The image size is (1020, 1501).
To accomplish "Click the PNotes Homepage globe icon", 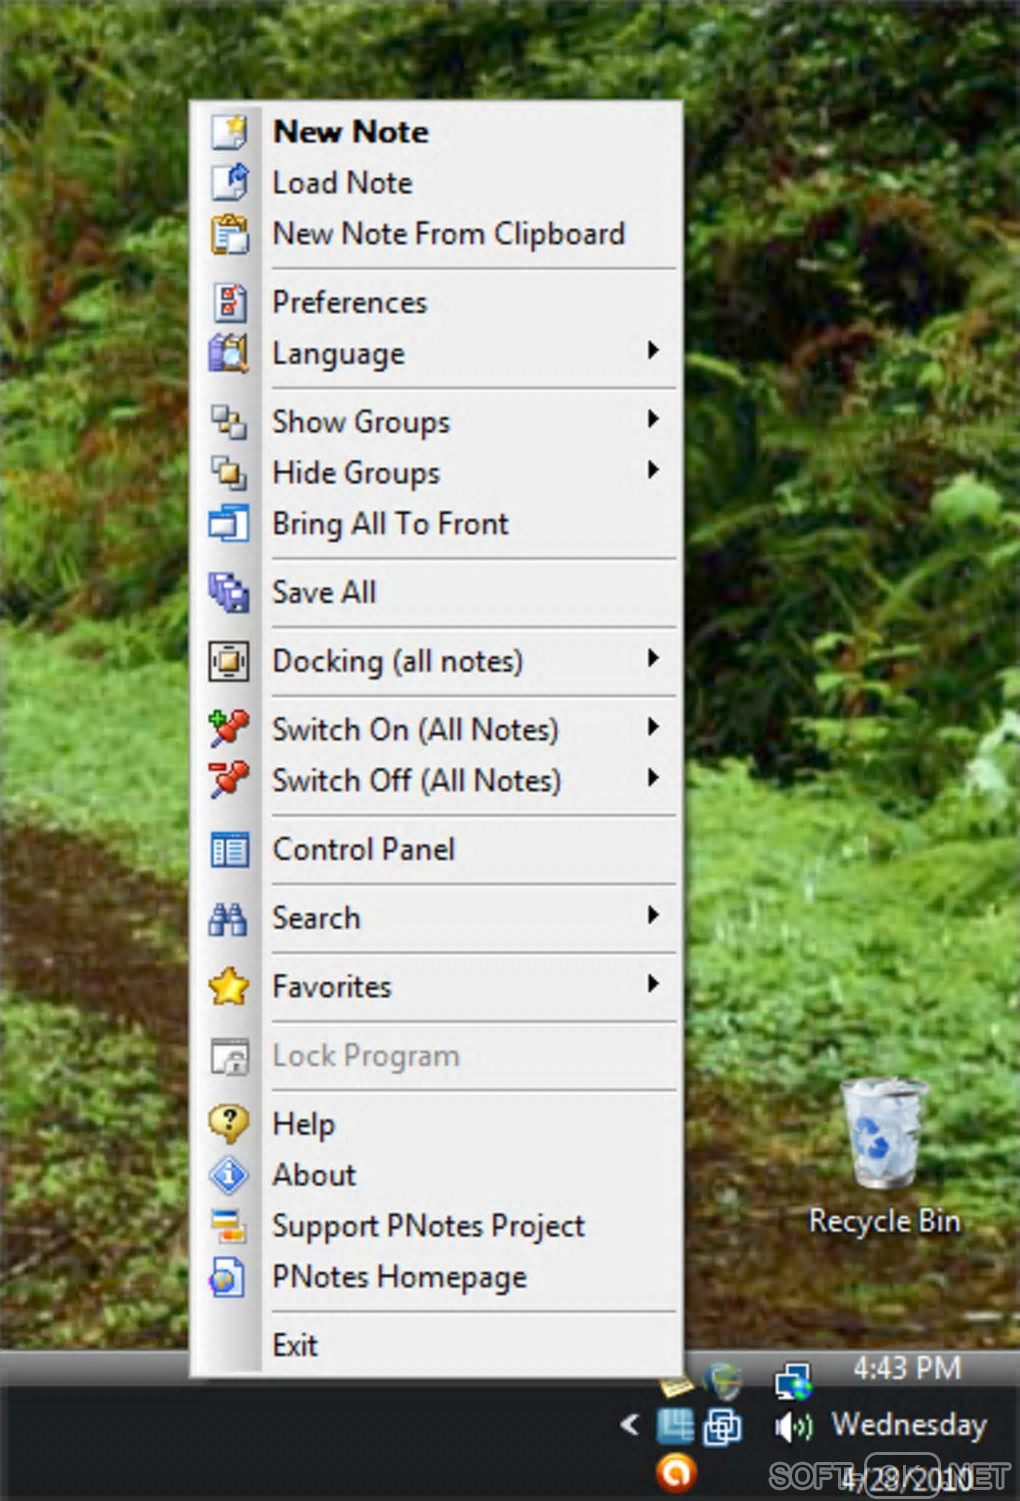I will tap(229, 1277).
